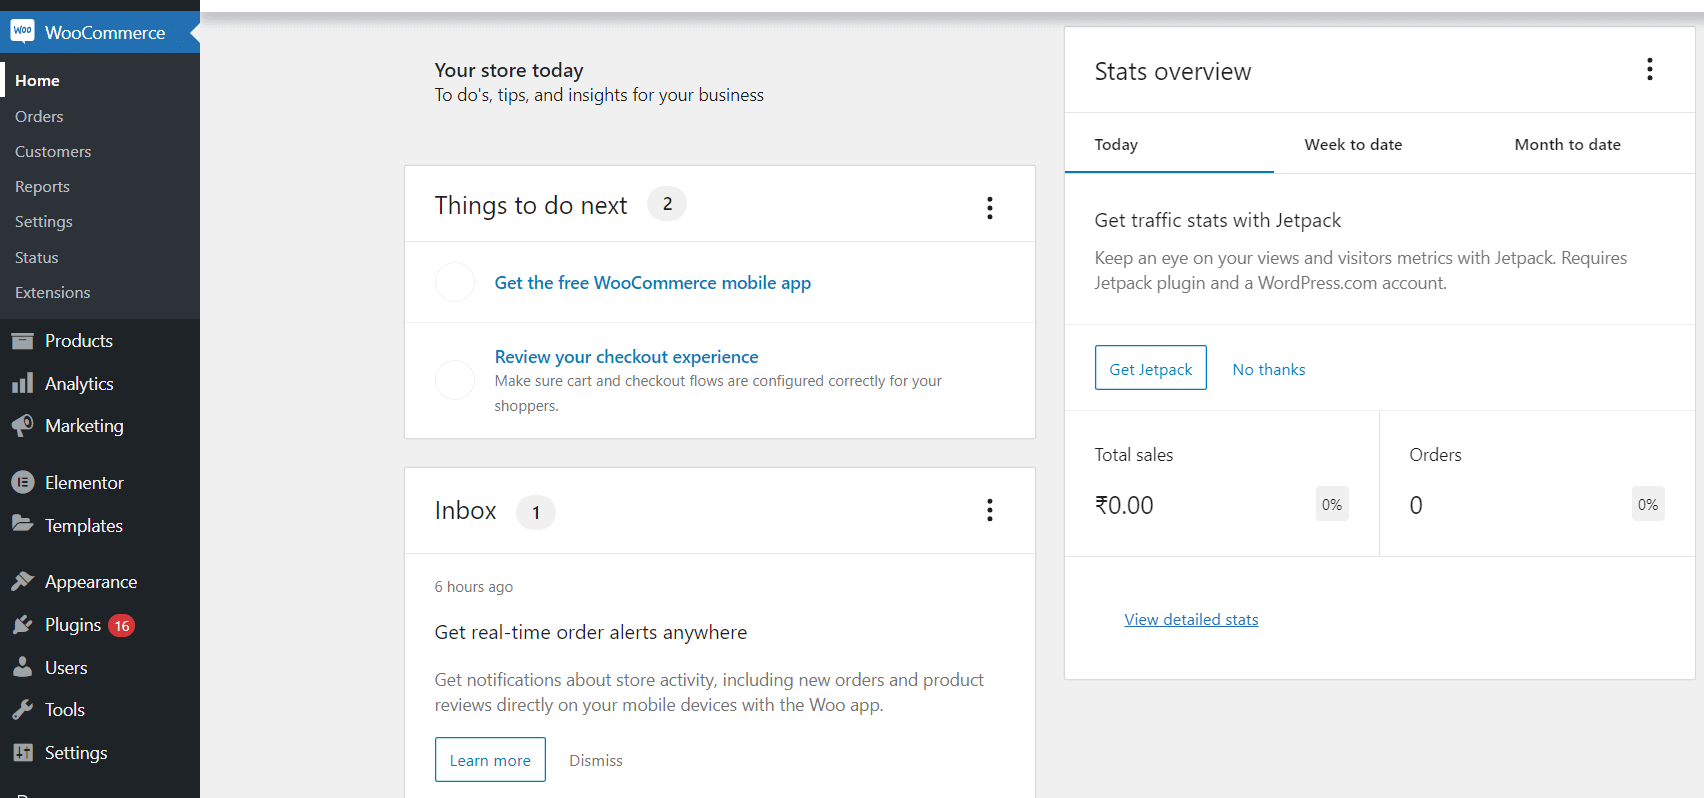1704x798 pixels.
Task: Mark 'Get the free WooCommerce mobile app' task circle
Action: point(455,282)
